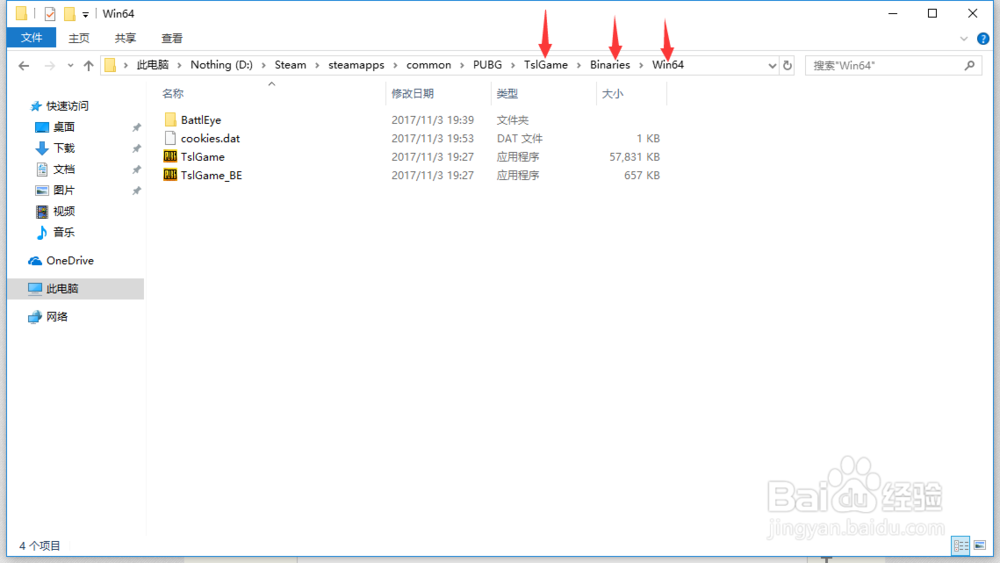Unpin 下载 using its pin icon
This screenshot has width=1000, height=563.
(x=136, y=149)
